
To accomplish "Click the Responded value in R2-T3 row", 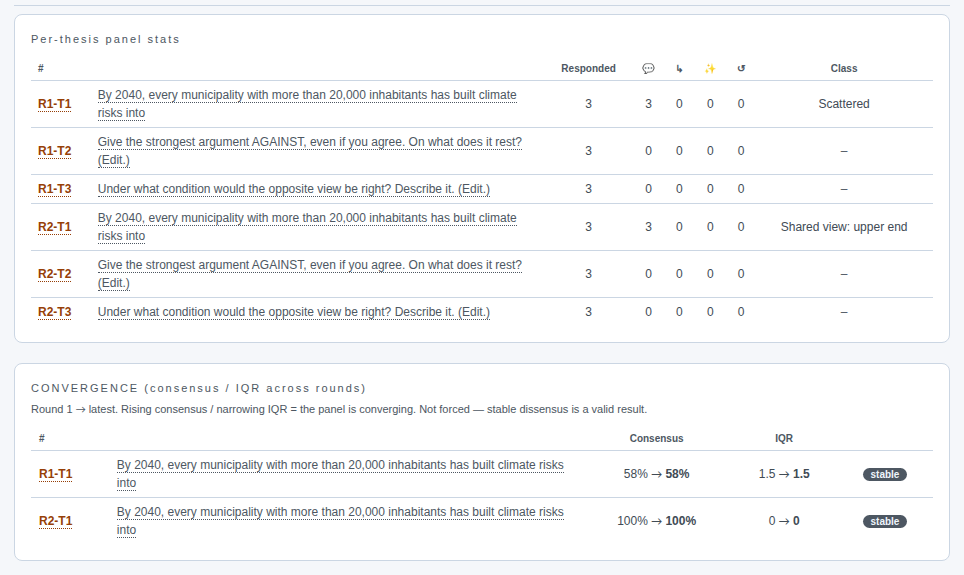I will (x=588, y=312).
